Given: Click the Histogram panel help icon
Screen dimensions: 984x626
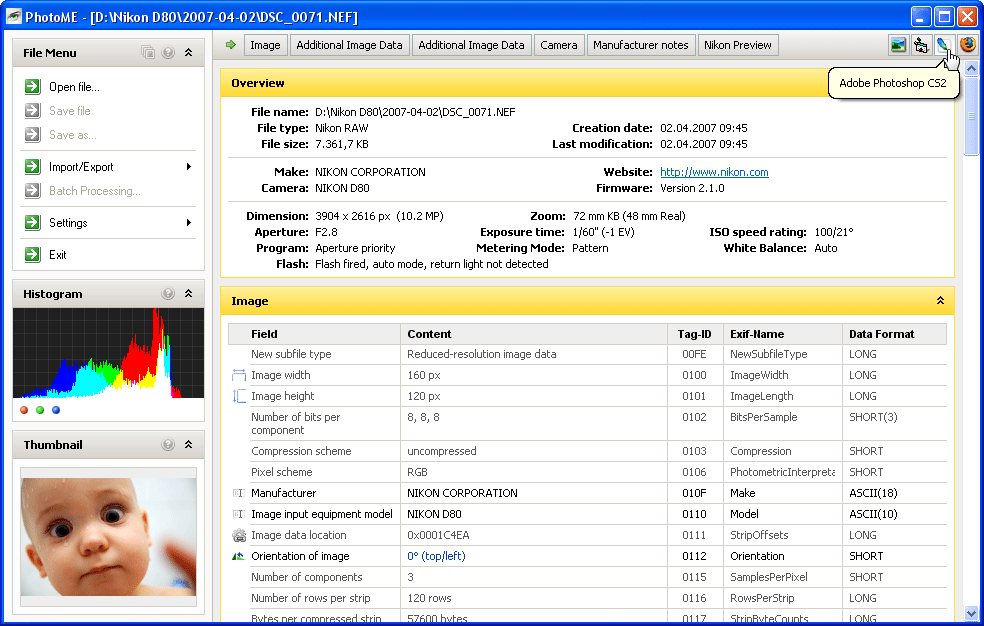Looking at the screenshot, I should (168, 294).
